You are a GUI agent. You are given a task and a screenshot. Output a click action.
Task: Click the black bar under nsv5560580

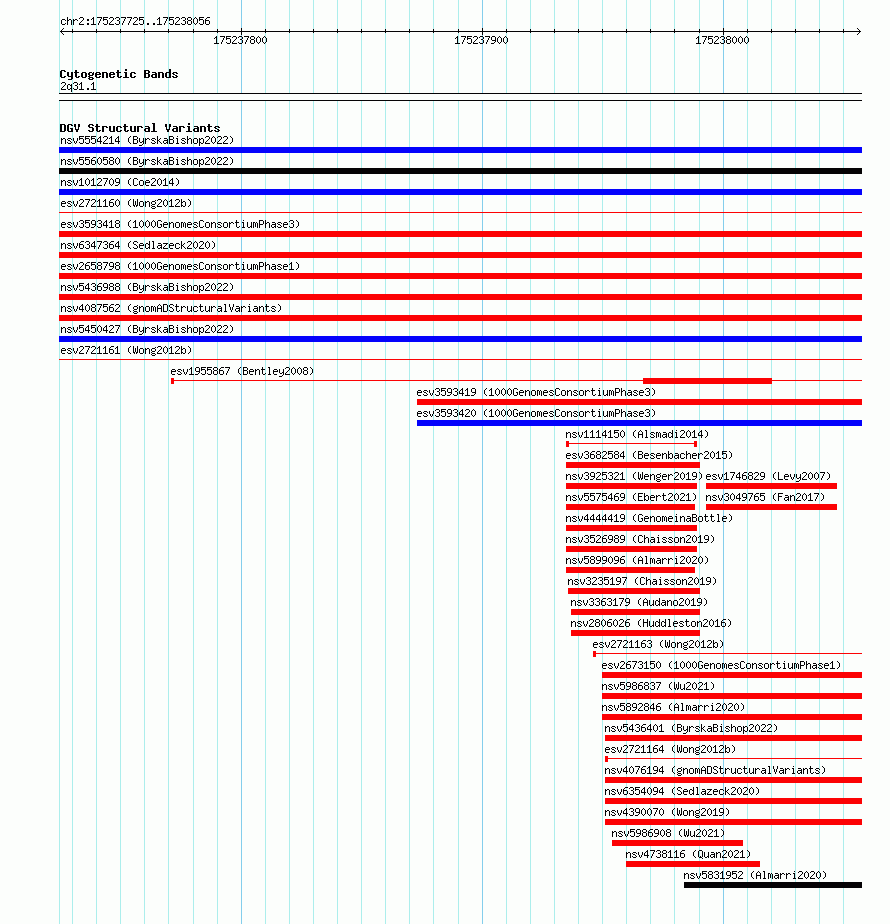click(x=460, y=171)
